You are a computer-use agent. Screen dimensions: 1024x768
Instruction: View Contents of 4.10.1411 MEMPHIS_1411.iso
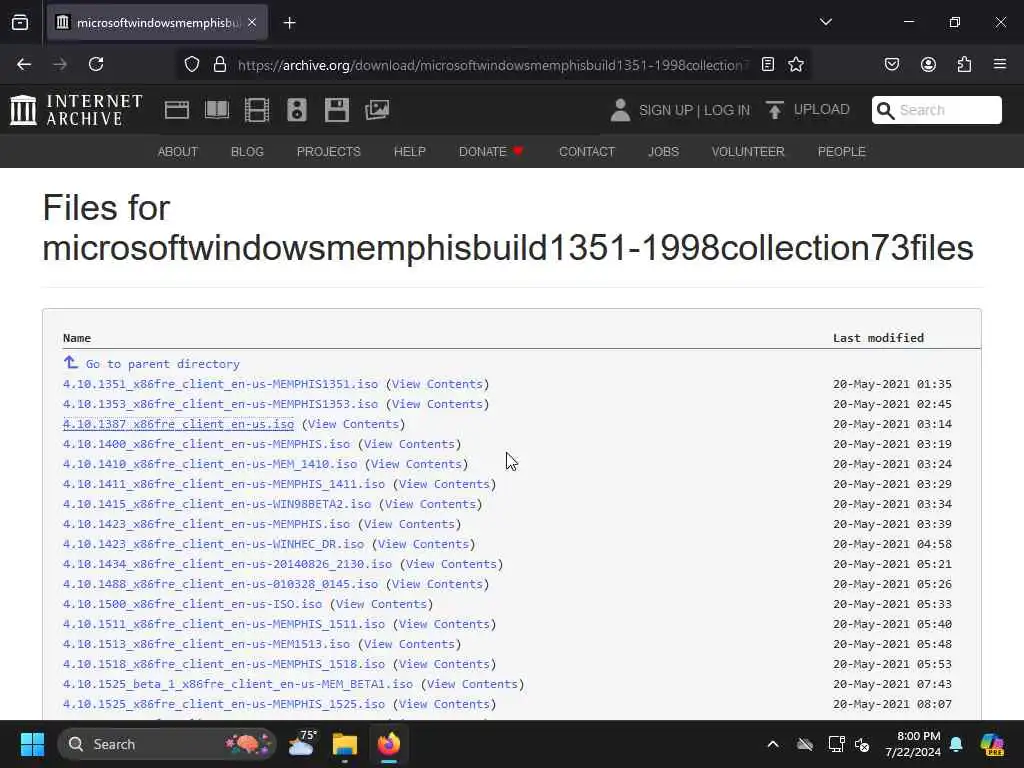pyautogui.click(x=444, y=484)
